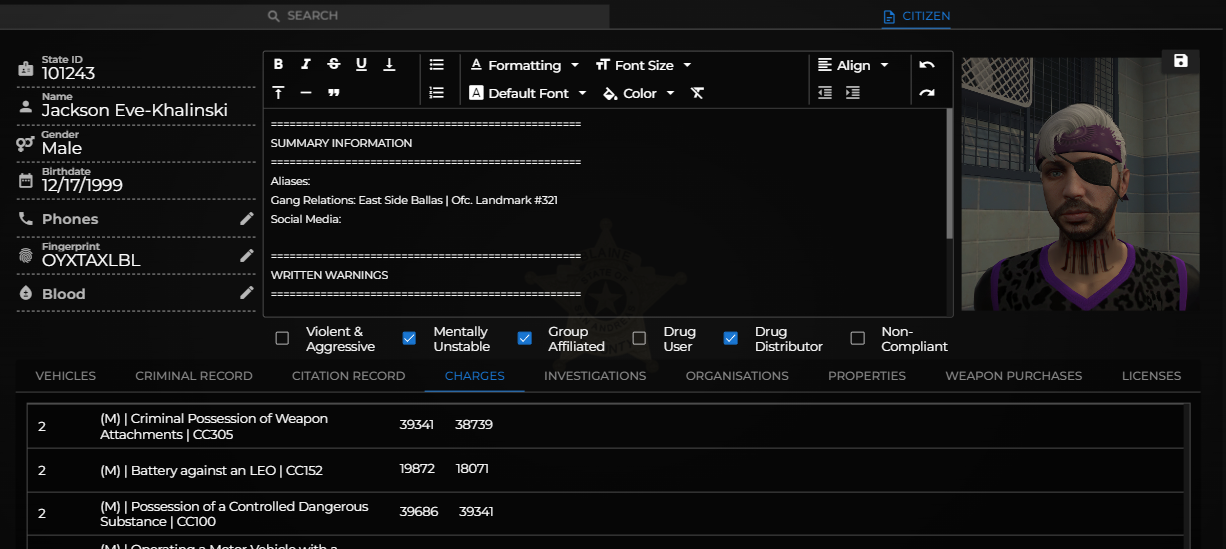The image size is (1226, 549).
Task: Click the Citizen document icon
Action: 889,17
